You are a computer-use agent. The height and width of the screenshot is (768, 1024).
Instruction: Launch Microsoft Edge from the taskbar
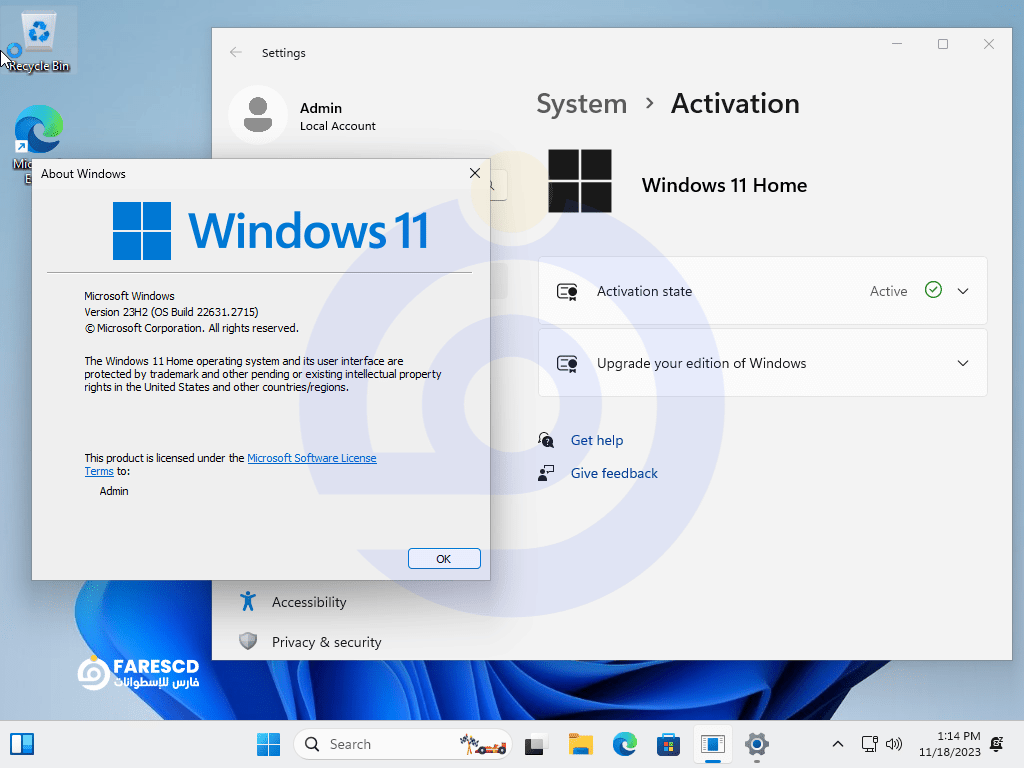(624, 744)
